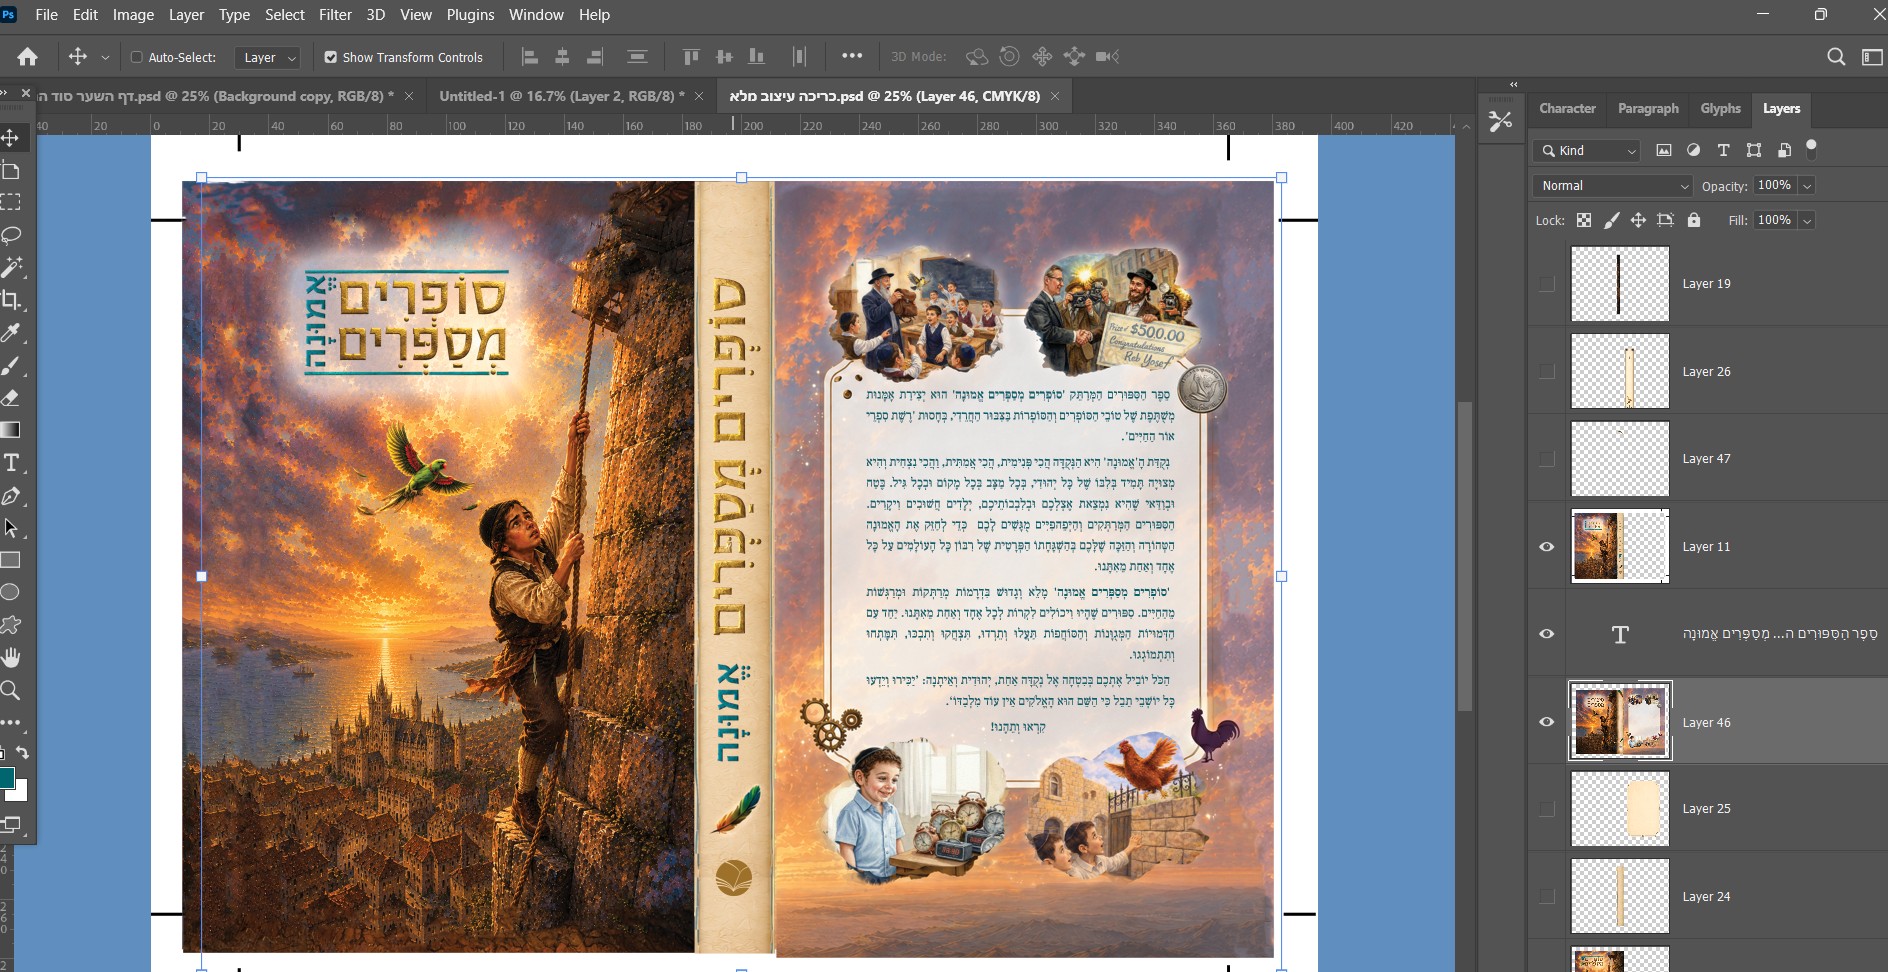This screenshot has height=972, width=1888.
Task: Hide Layer 11 using its eye icon
Action: pos(1547,547)
